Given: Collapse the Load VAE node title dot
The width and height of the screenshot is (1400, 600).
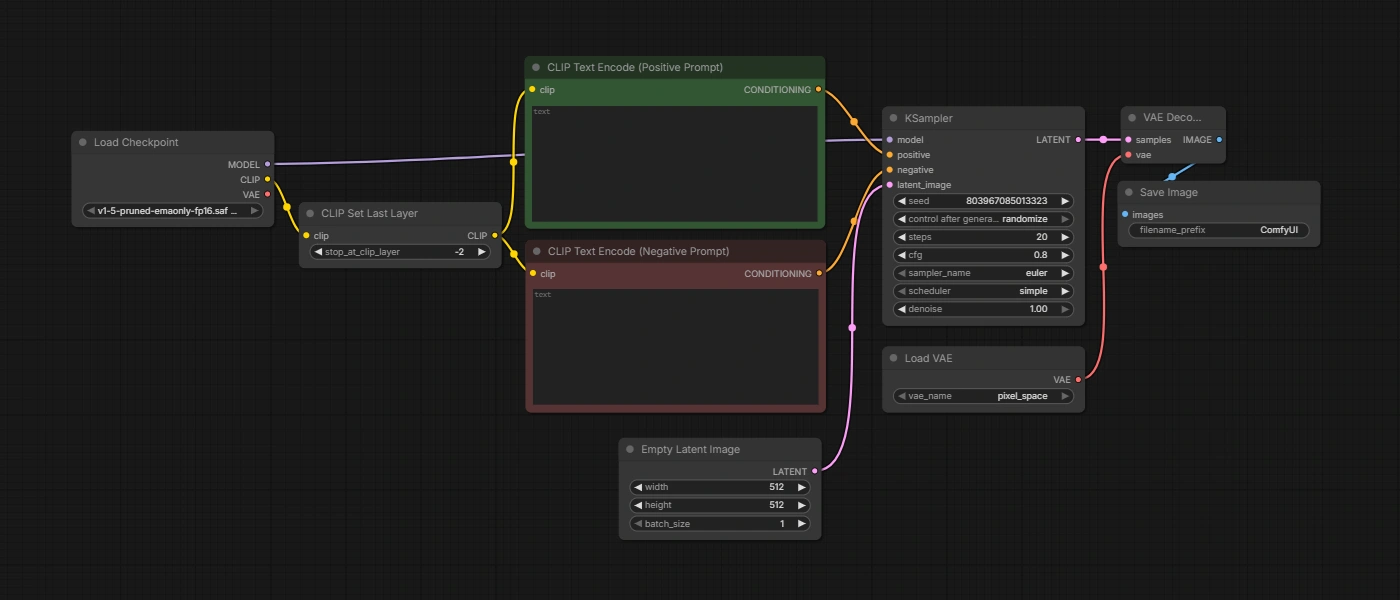Looking at the screenshot, I should (x=893, y=358).
